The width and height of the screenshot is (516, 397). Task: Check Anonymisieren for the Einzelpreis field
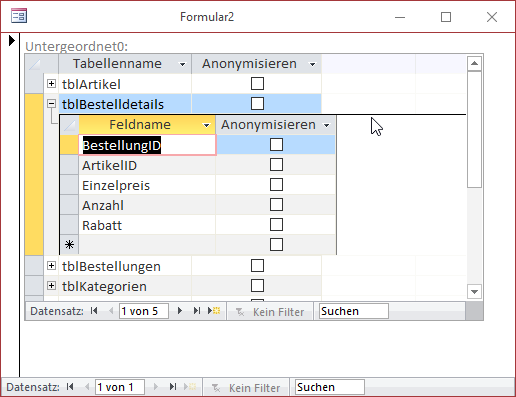click(276, 185)
